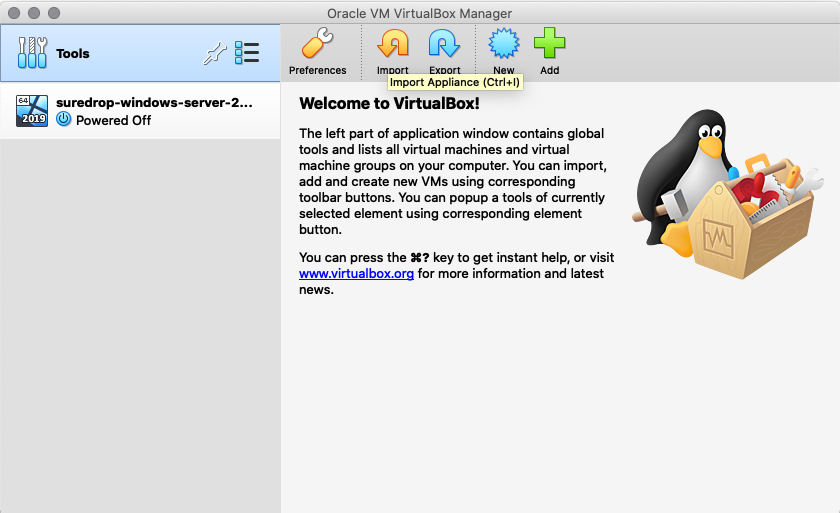Click the Powered Off status text
The height and width of the screenshot is (513, 840).
point(114,120)
